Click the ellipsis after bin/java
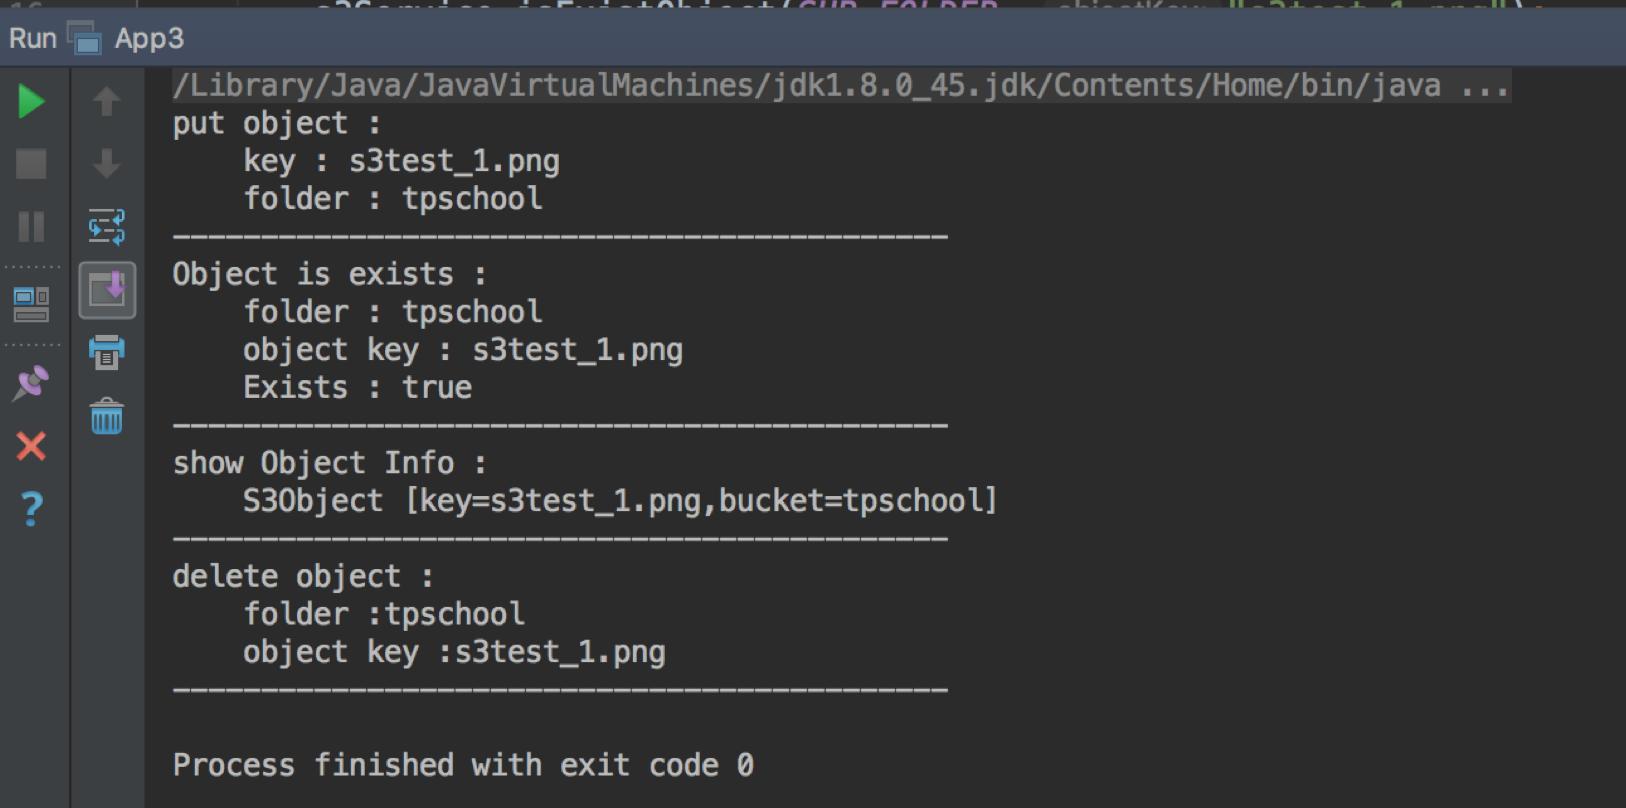 [x=1484, y=87]
